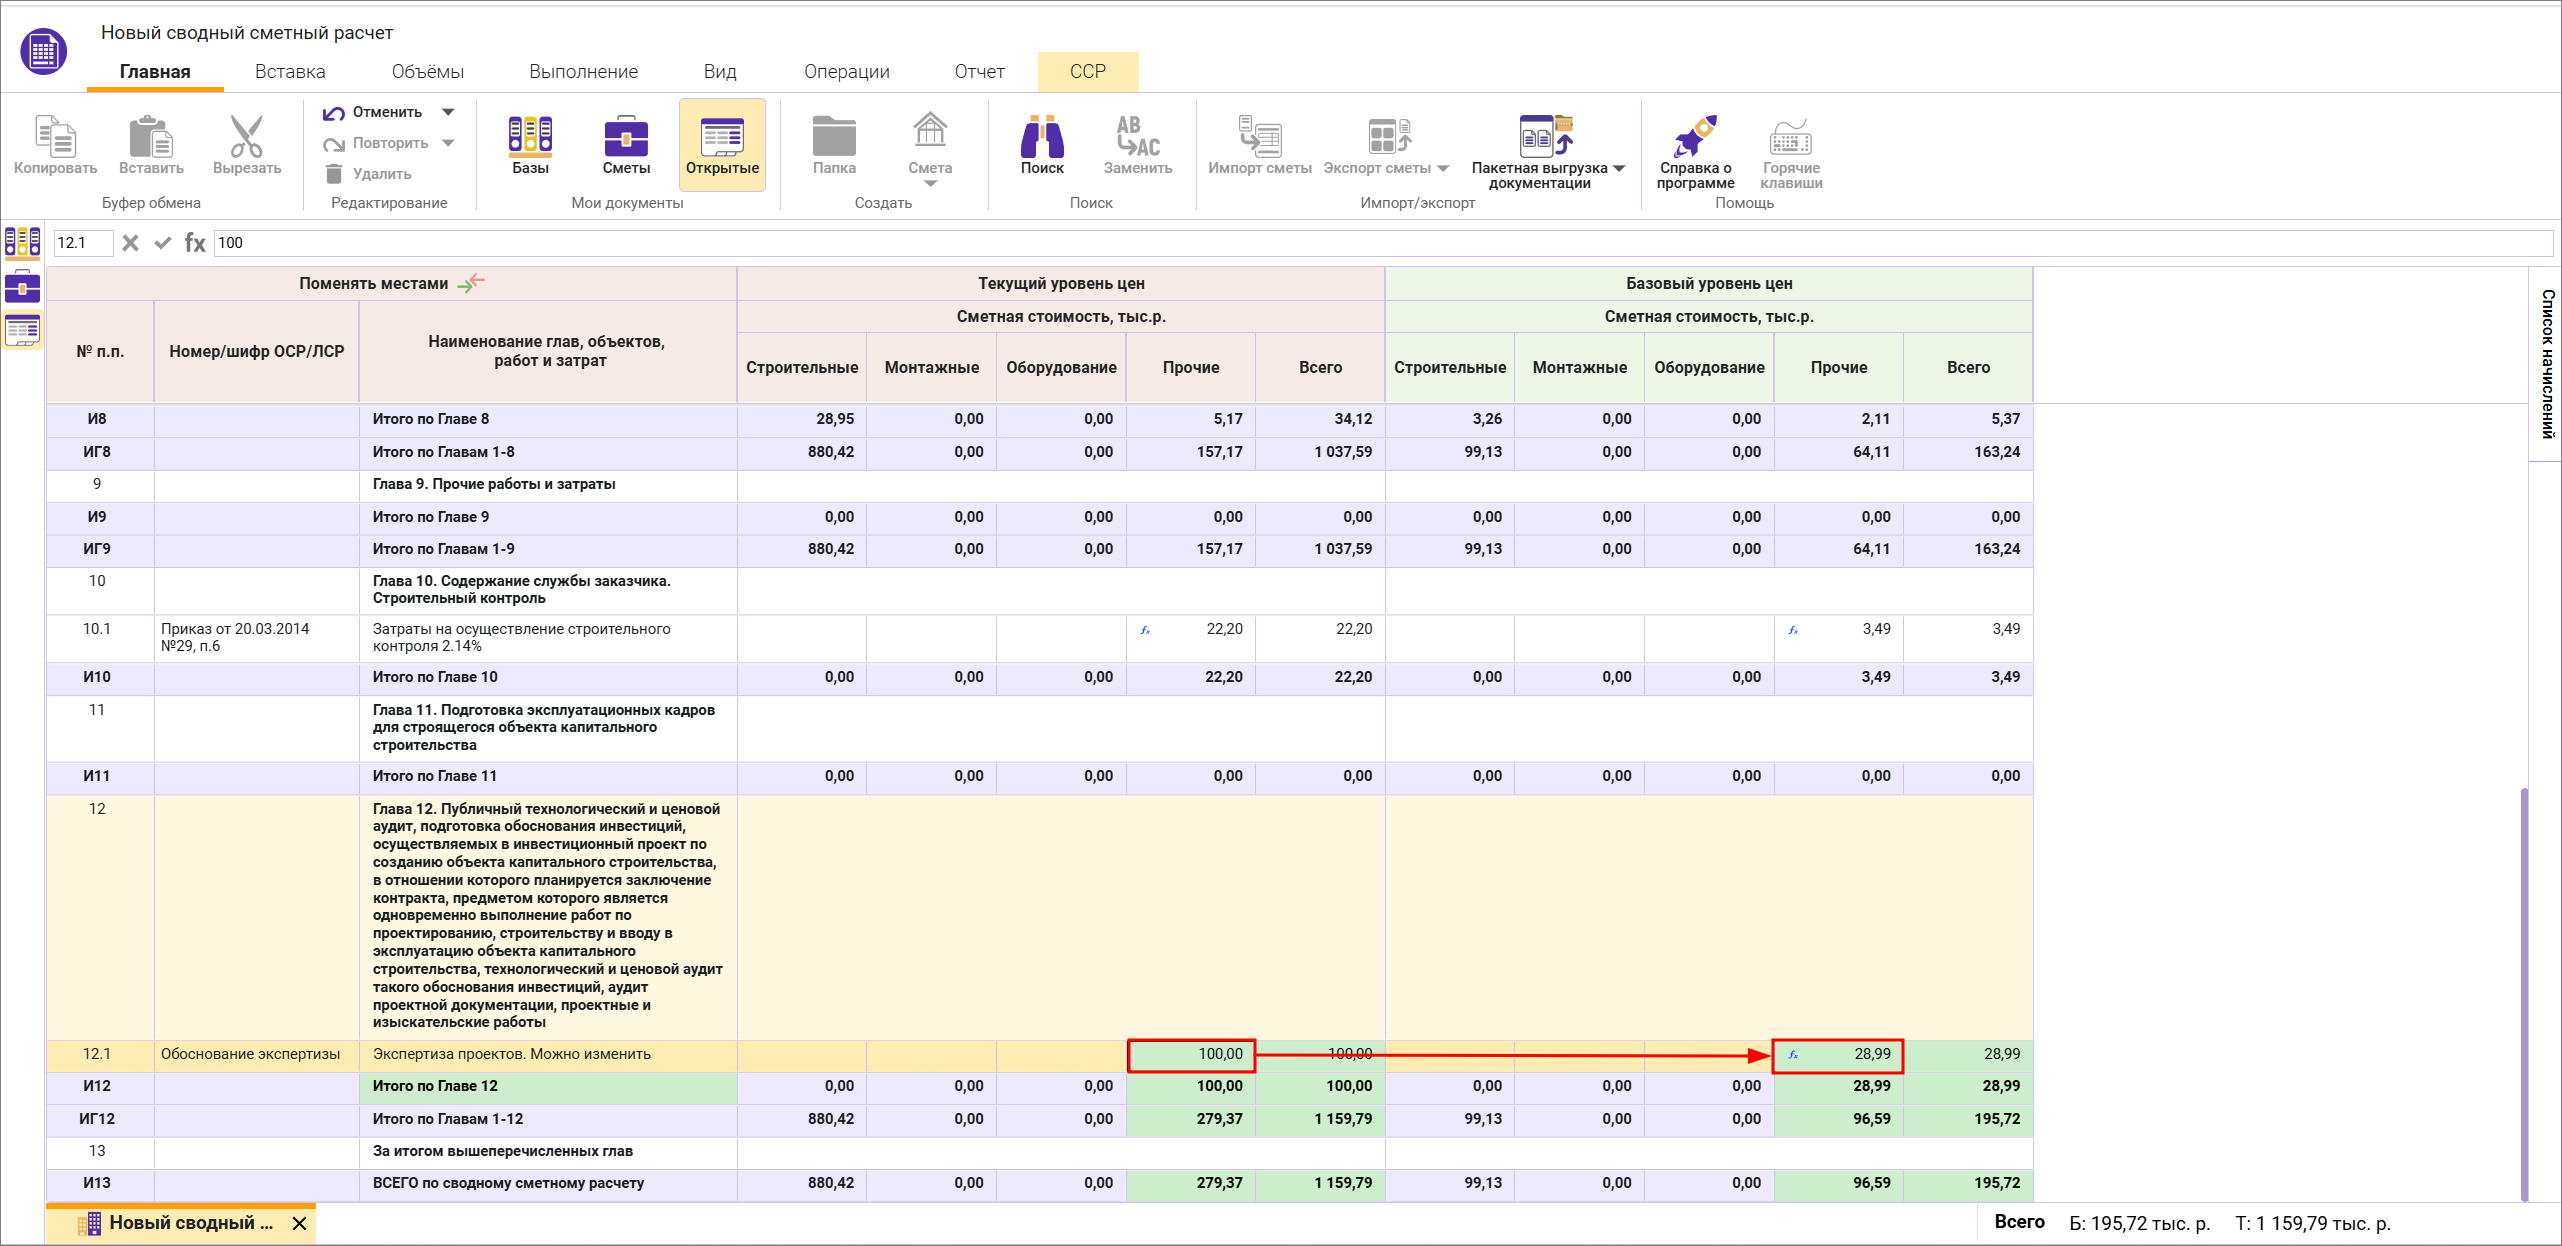
Task: Cancel formula entry with X icon
Action: (x=131, y=243)
